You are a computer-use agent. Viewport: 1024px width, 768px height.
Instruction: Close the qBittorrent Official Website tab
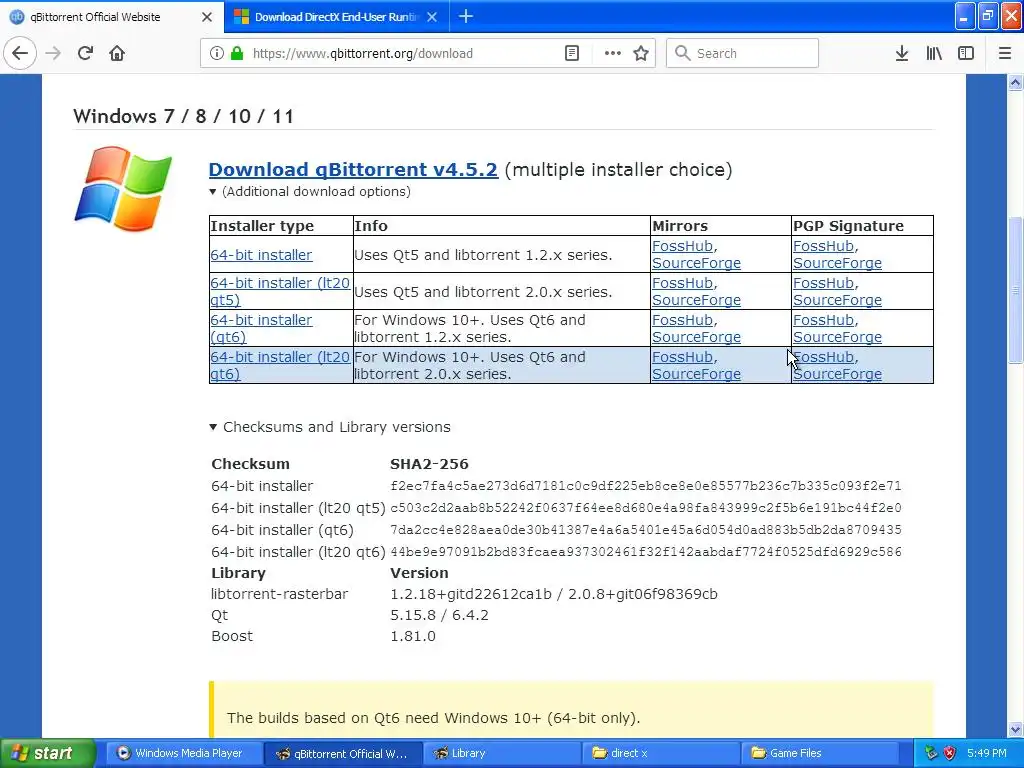[207, 17]
